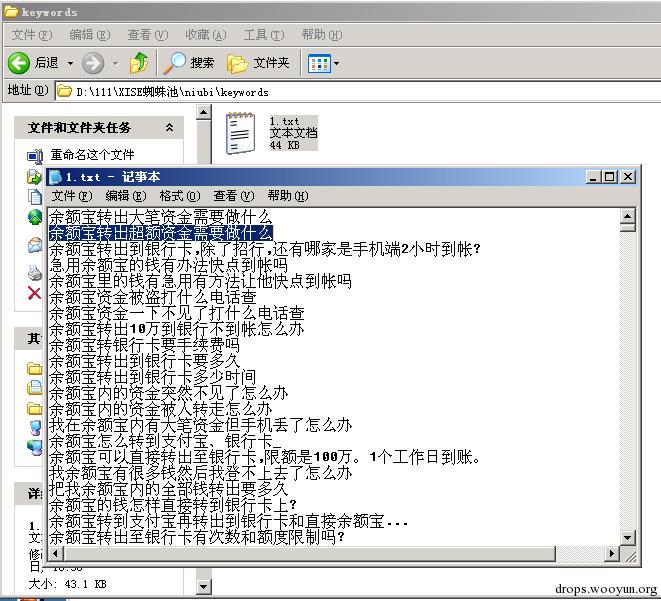661x601 pixels.
Task: Click Notepad's horizontal scrollbar right arrow
Action: coord(611,553)
